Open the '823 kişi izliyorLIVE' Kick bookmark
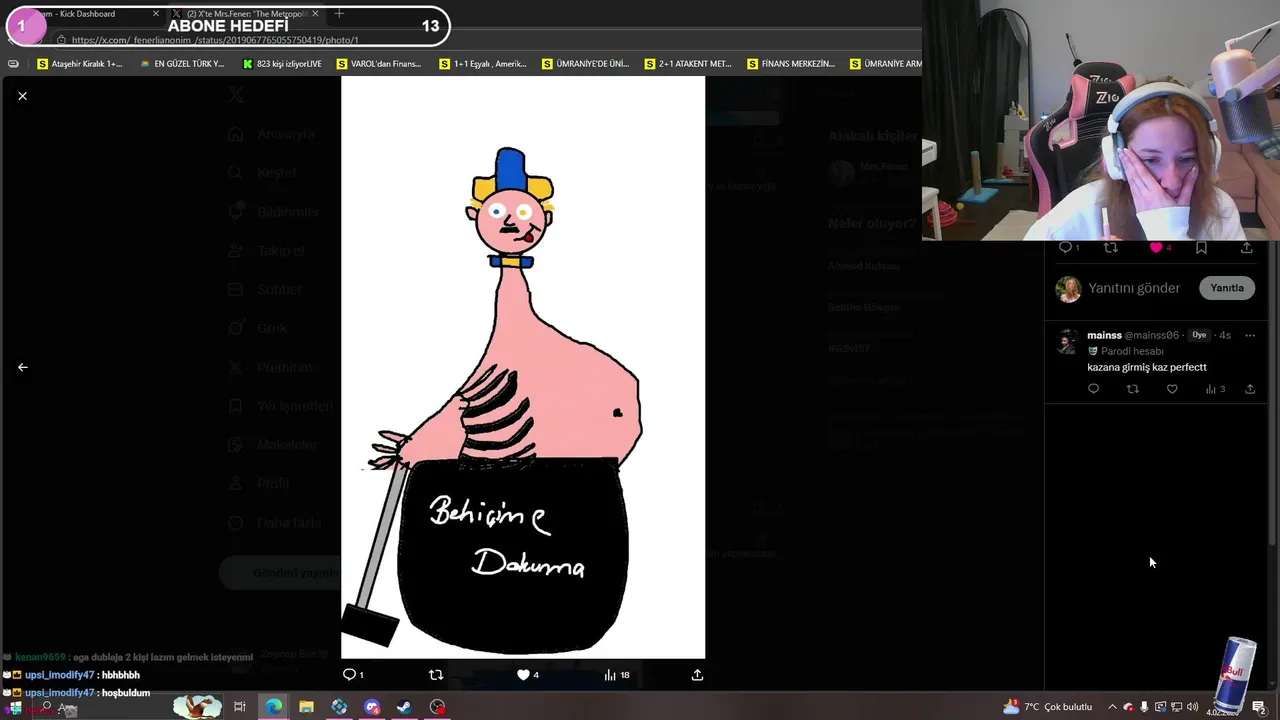 282,64
